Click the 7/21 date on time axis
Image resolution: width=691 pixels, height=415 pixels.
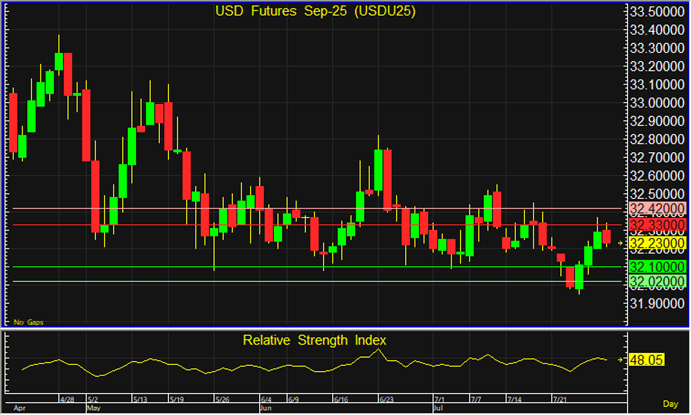560,398
